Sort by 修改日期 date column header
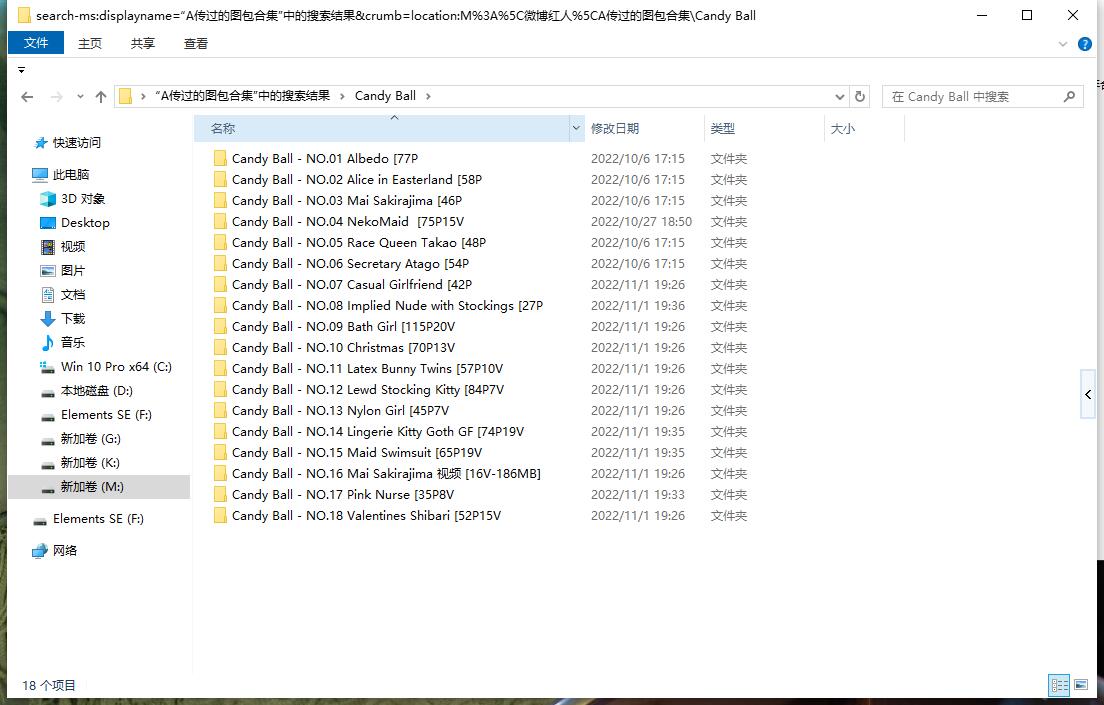This screenshot has width=1104, height=705. [x=644, y=128]
